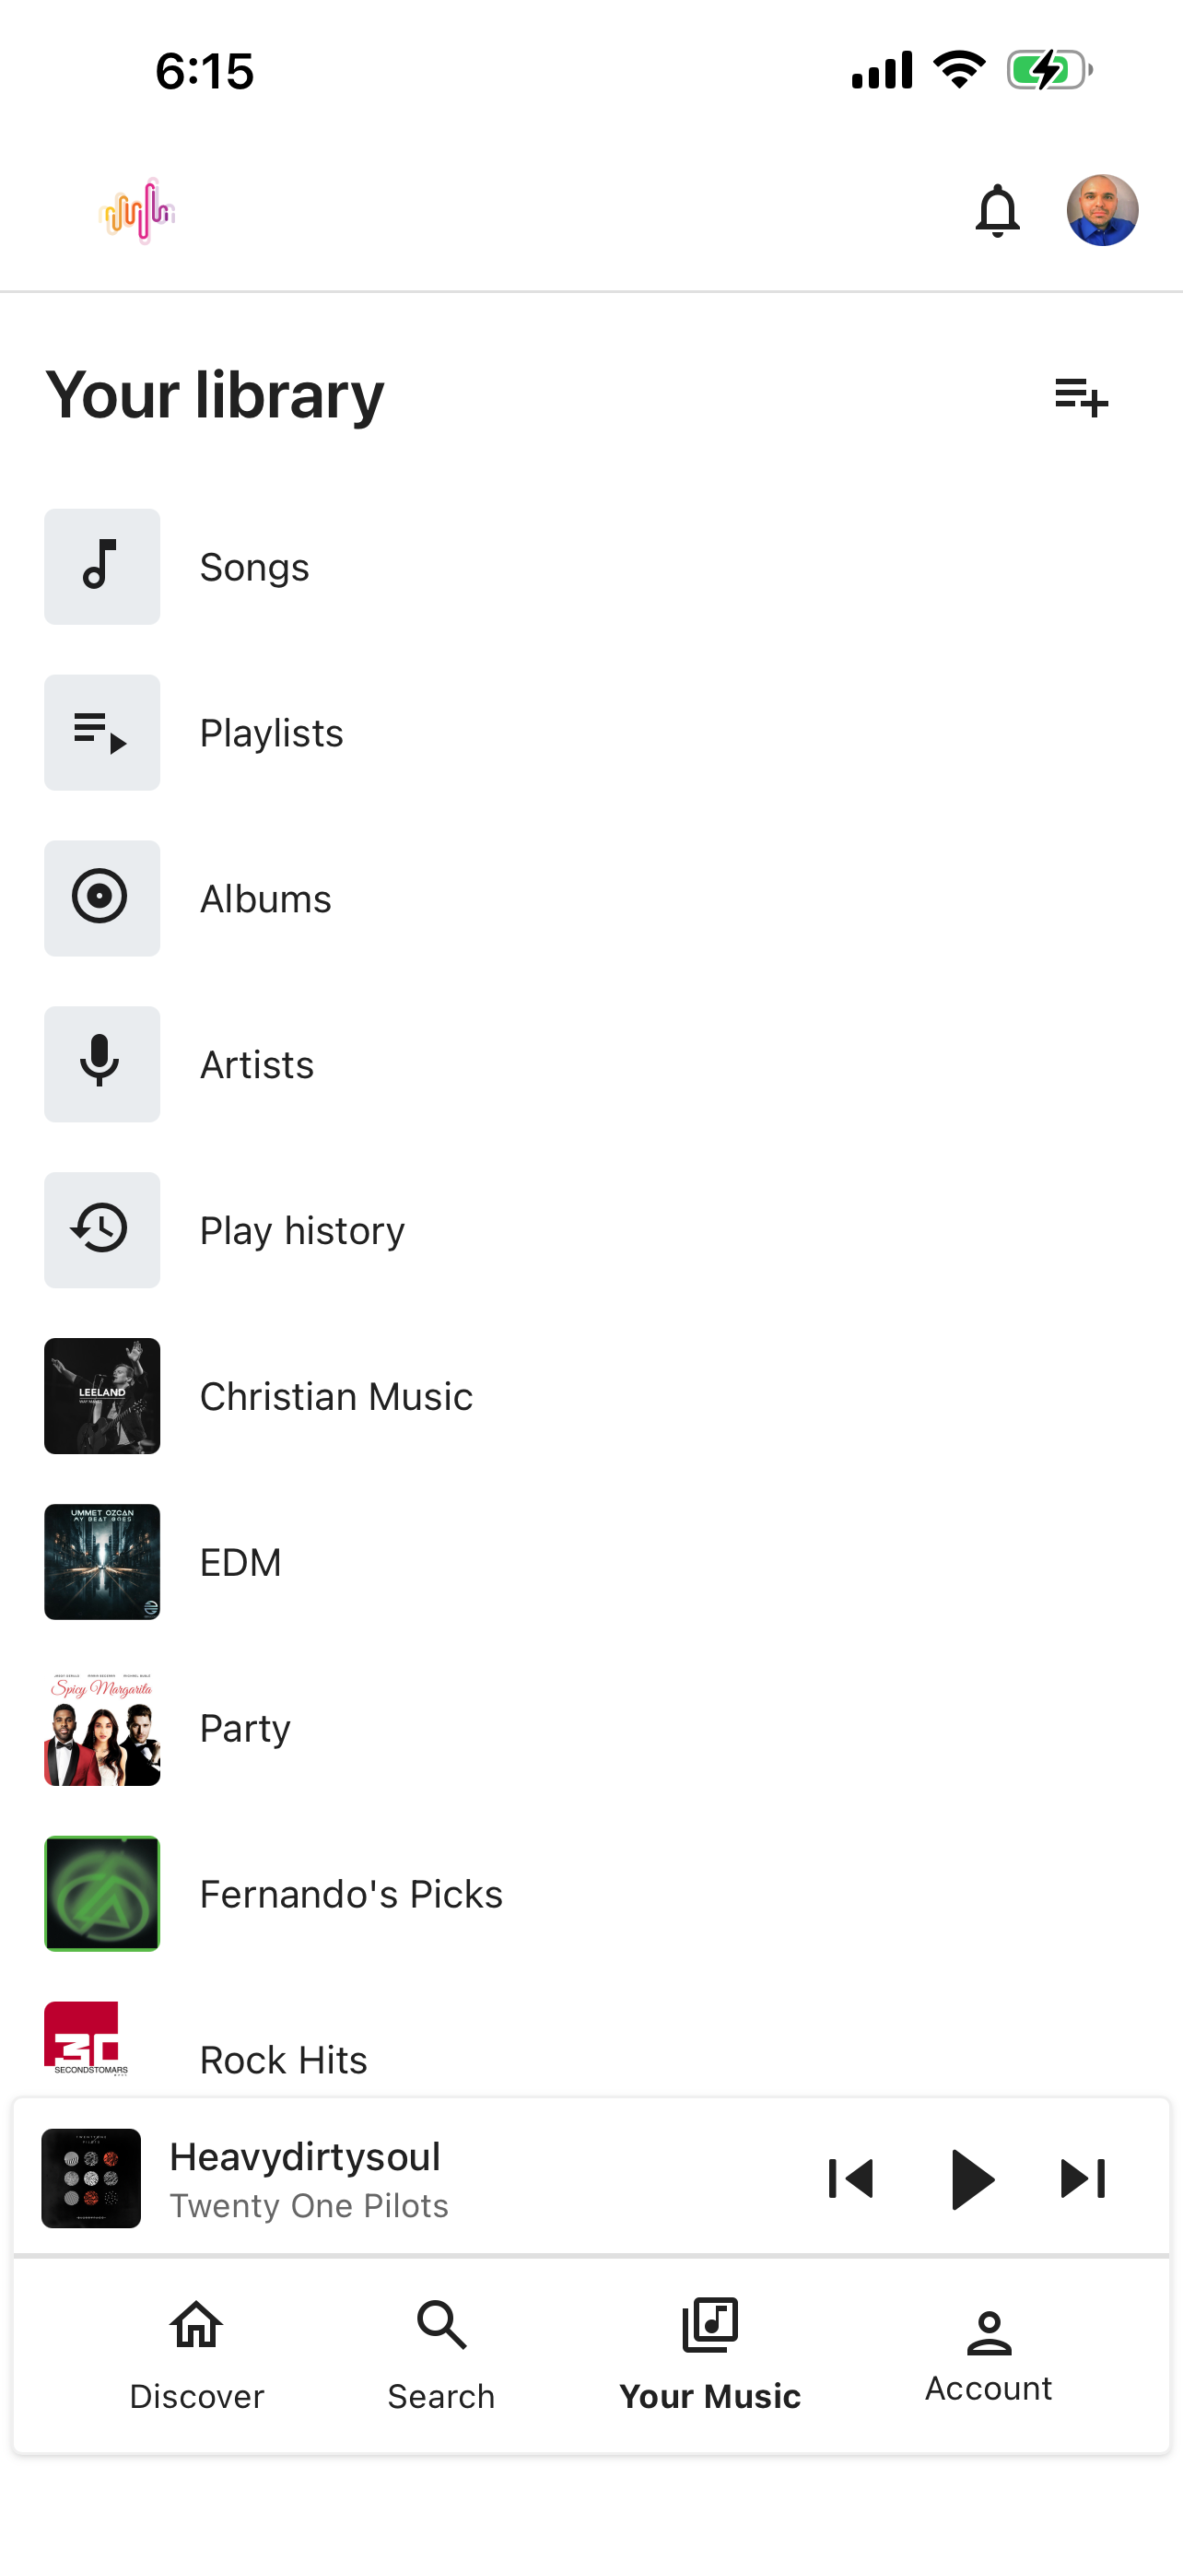The image size is (1183, 2560).
Task: Open Songs via the music note icon
Action: pos(102,567)
